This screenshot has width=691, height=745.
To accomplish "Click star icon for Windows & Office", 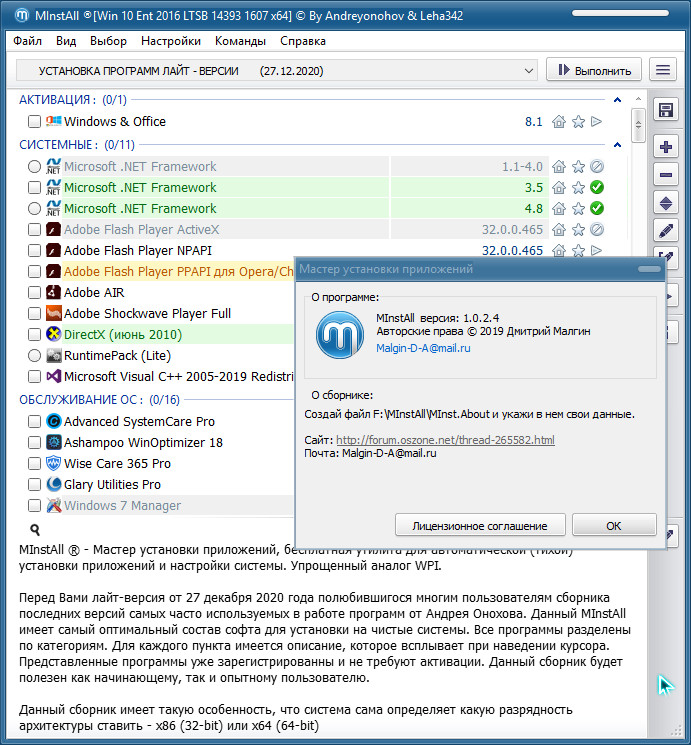I will pyautogui.click(x=578, y=122).
